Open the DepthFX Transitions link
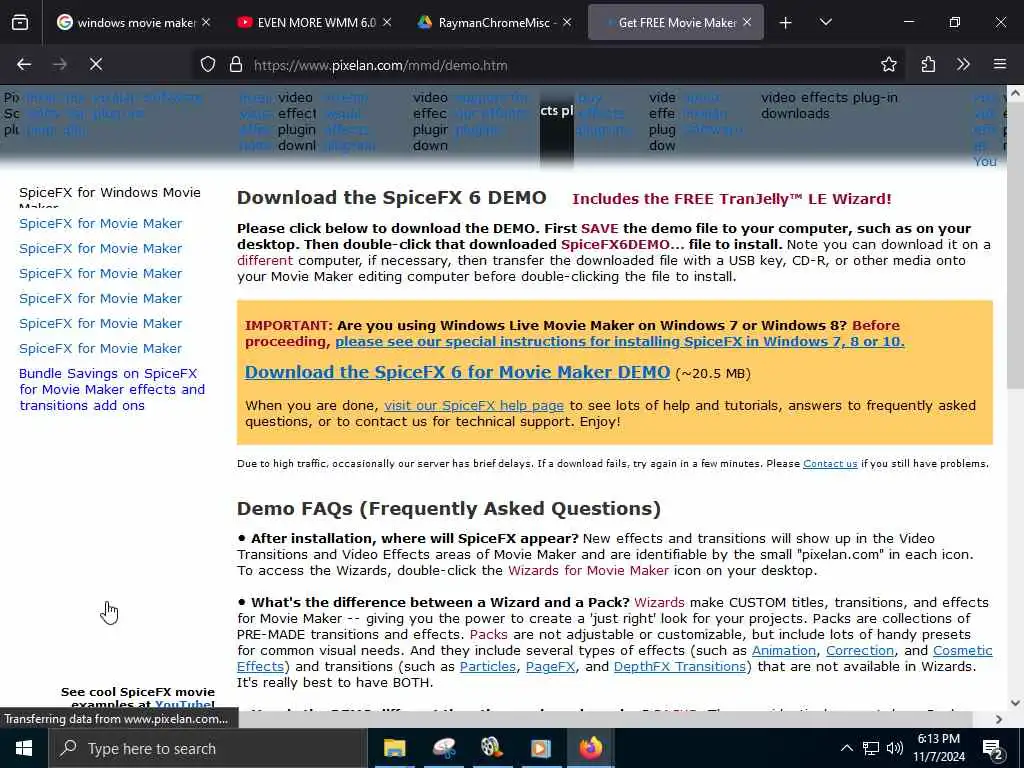Image resolution: width=1024 pixels, height=768 pixels. [679, 667]
